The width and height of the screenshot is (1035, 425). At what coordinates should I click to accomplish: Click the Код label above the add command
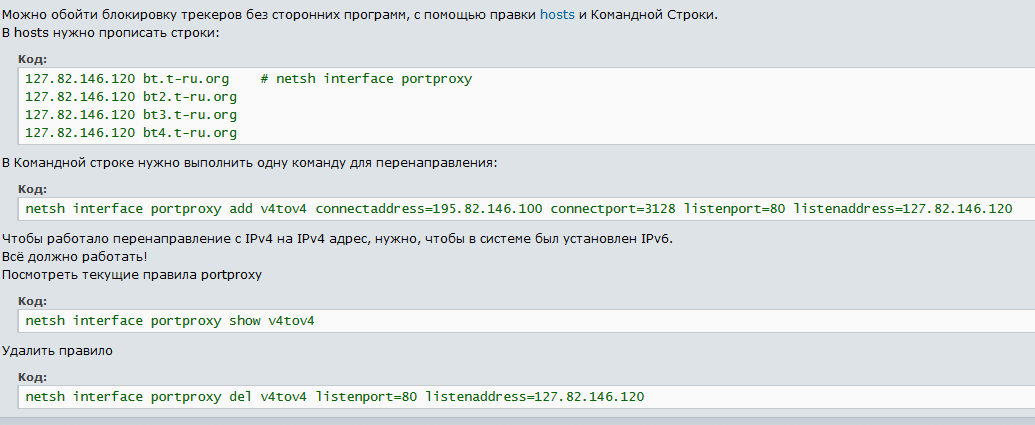pos(32,189)
